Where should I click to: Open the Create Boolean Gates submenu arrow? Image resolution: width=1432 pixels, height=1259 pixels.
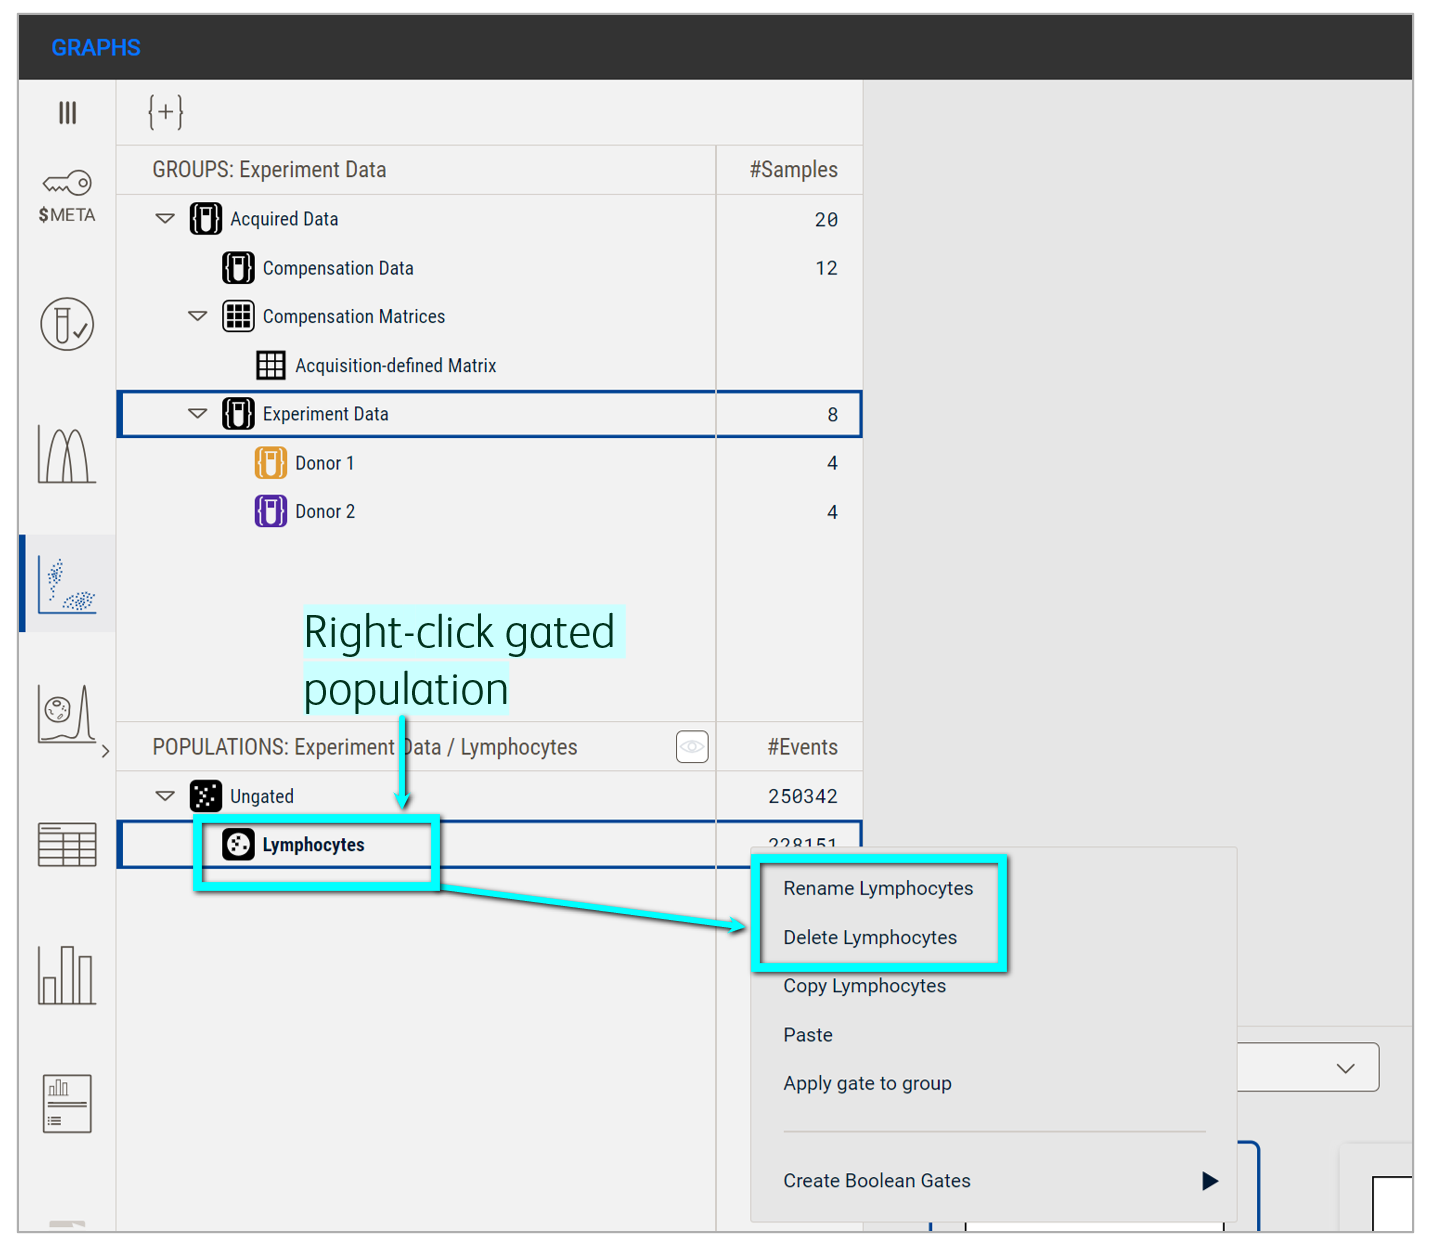[1210, 1181]
